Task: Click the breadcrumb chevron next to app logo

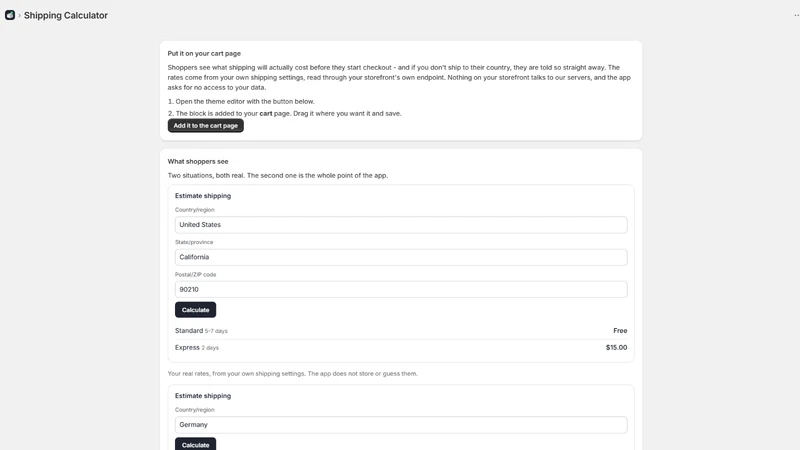Action: point(19,15)
